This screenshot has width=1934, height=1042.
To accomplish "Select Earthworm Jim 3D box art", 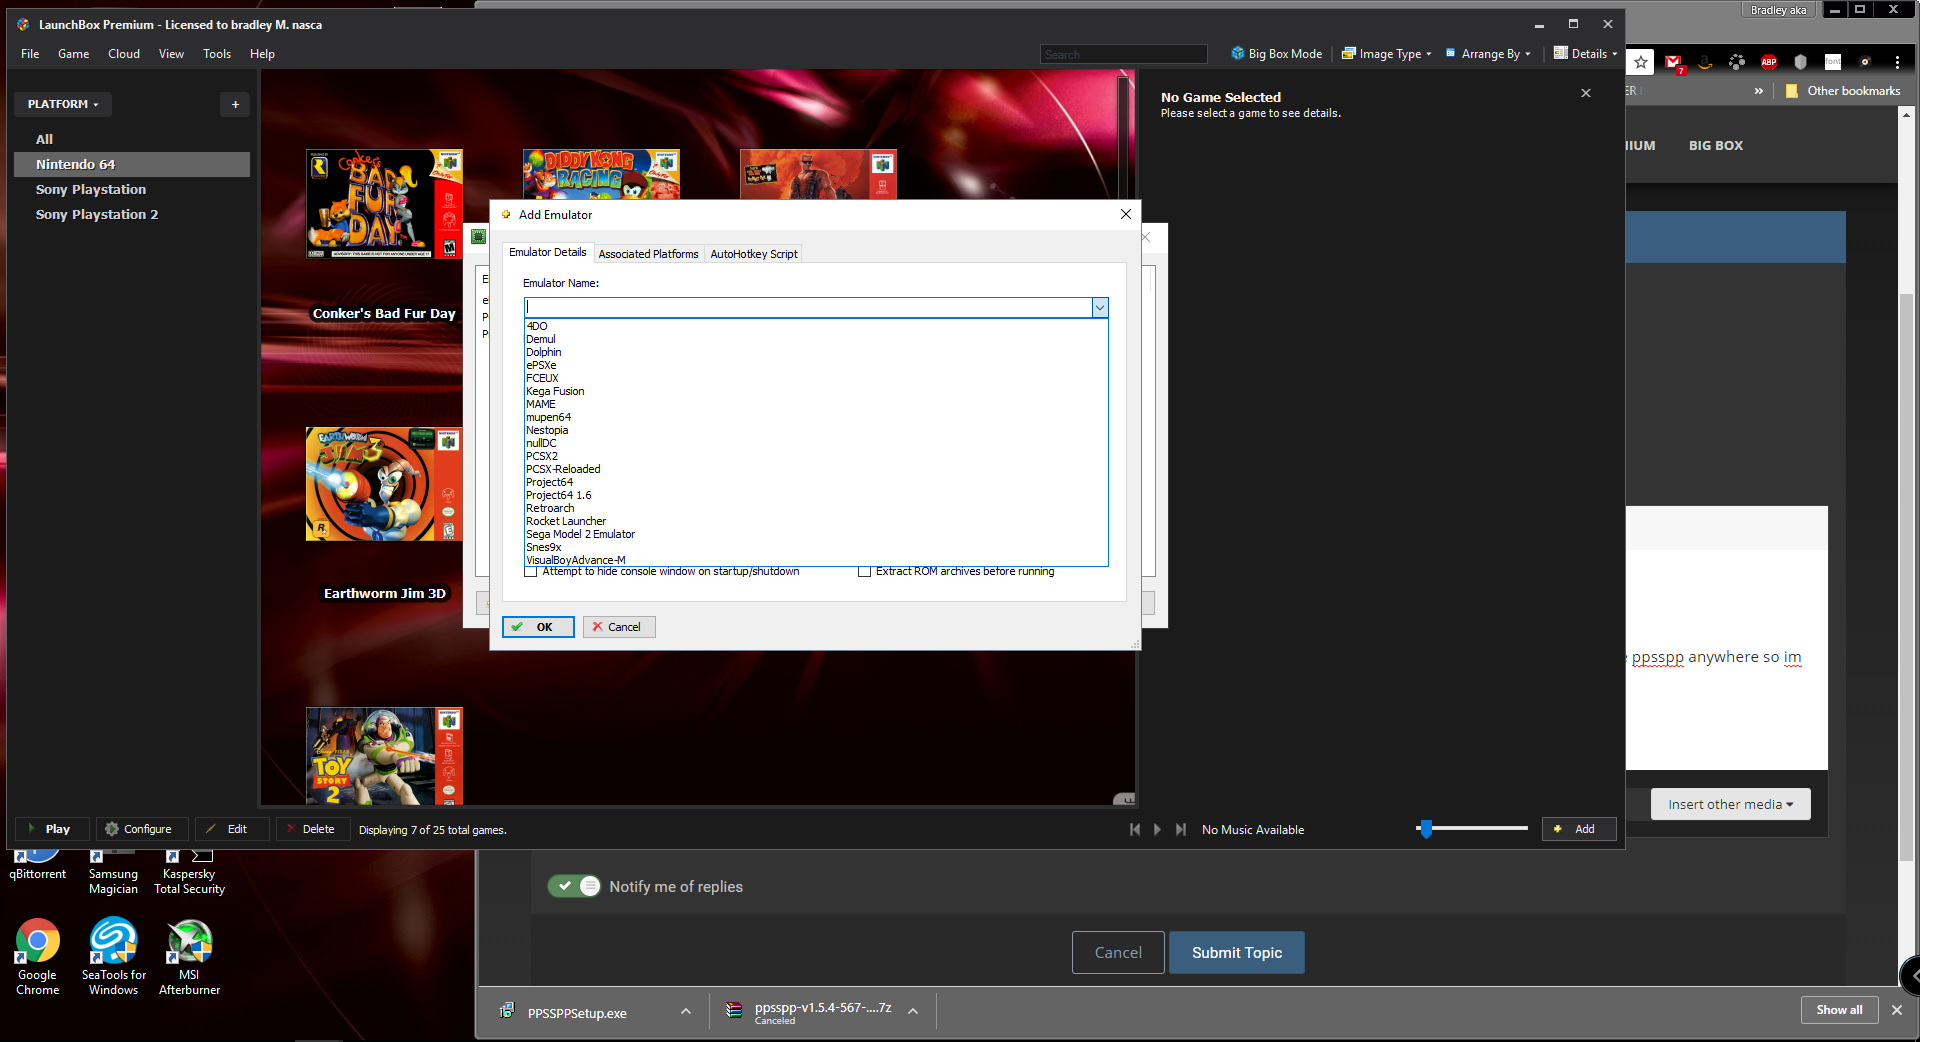I will (384, 484).
